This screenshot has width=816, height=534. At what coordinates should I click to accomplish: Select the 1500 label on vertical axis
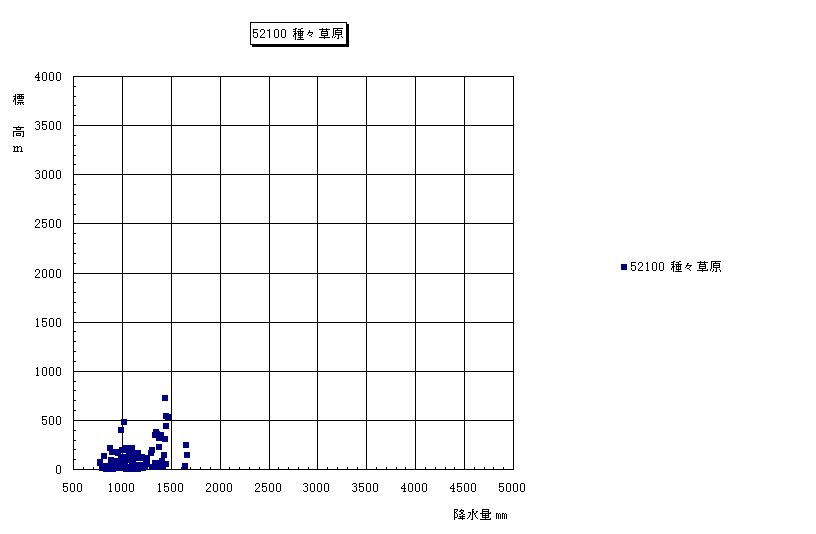click(48, 322)
